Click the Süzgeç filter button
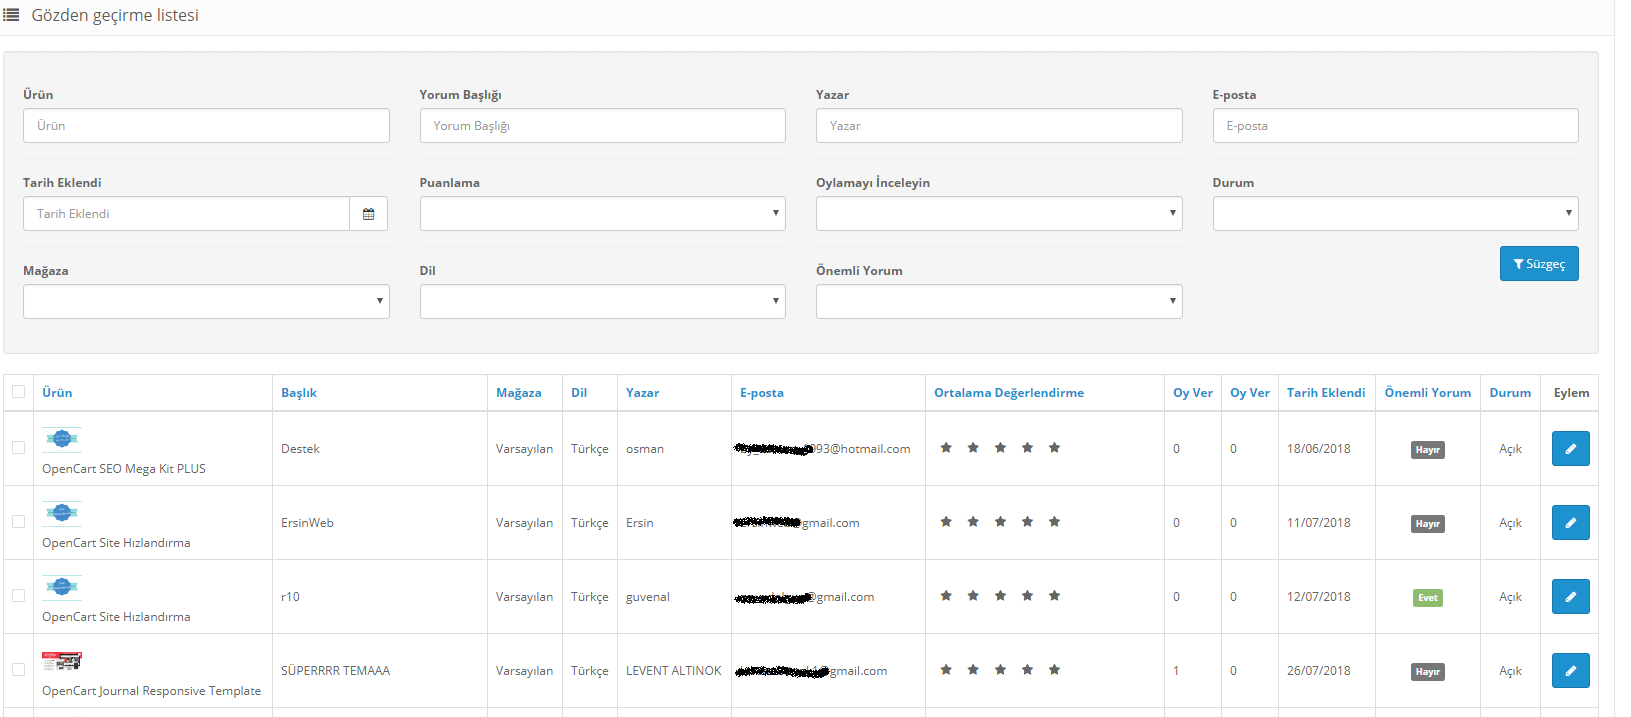1631x717 pixels. click(1538, 264)
